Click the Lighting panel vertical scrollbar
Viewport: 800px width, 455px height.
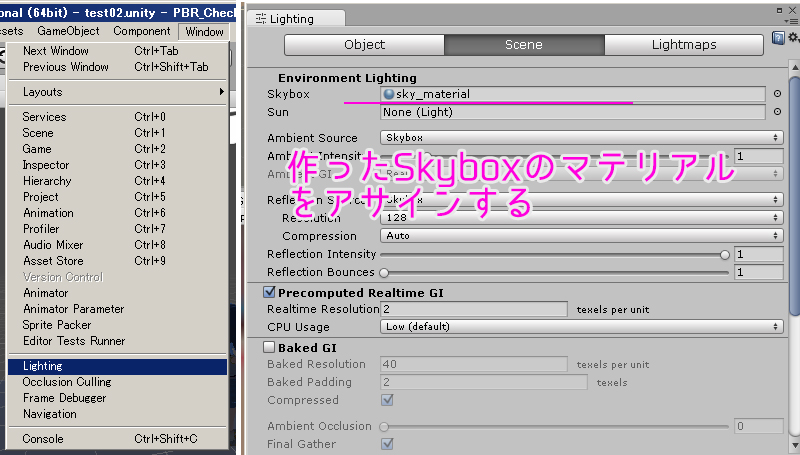[794, 196]
